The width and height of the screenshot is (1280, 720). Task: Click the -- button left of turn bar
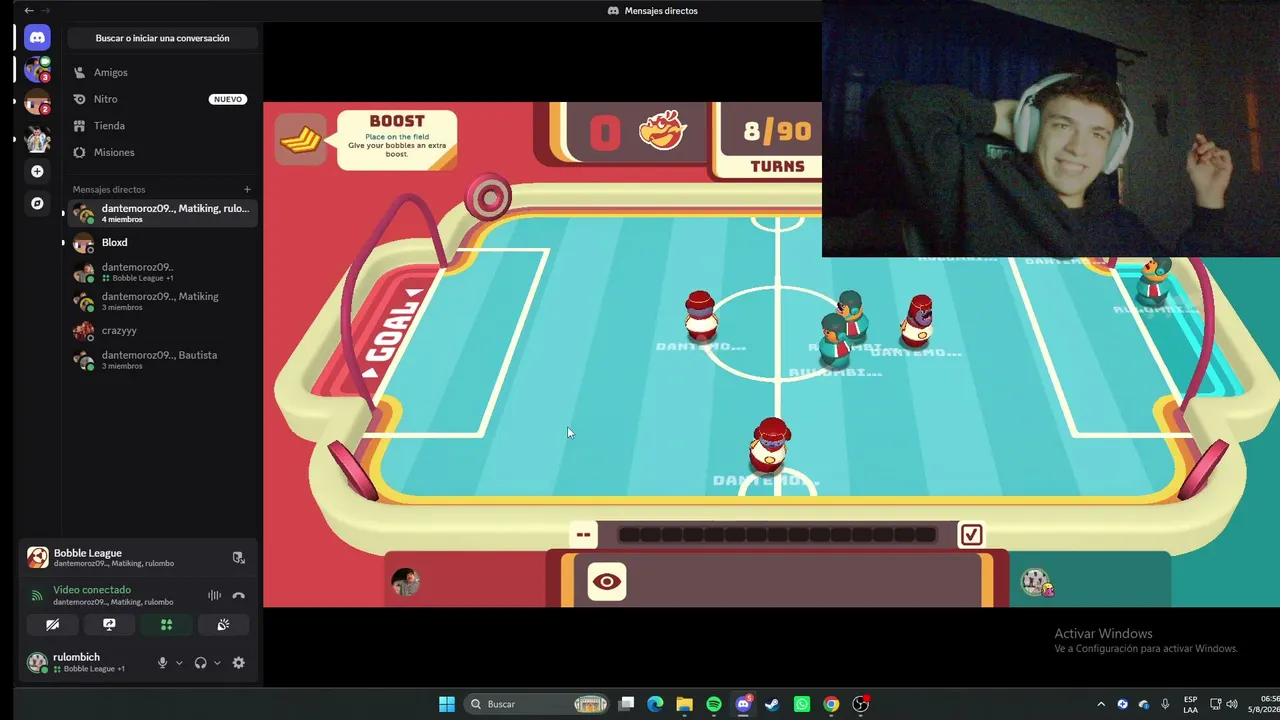coord(583,535)
